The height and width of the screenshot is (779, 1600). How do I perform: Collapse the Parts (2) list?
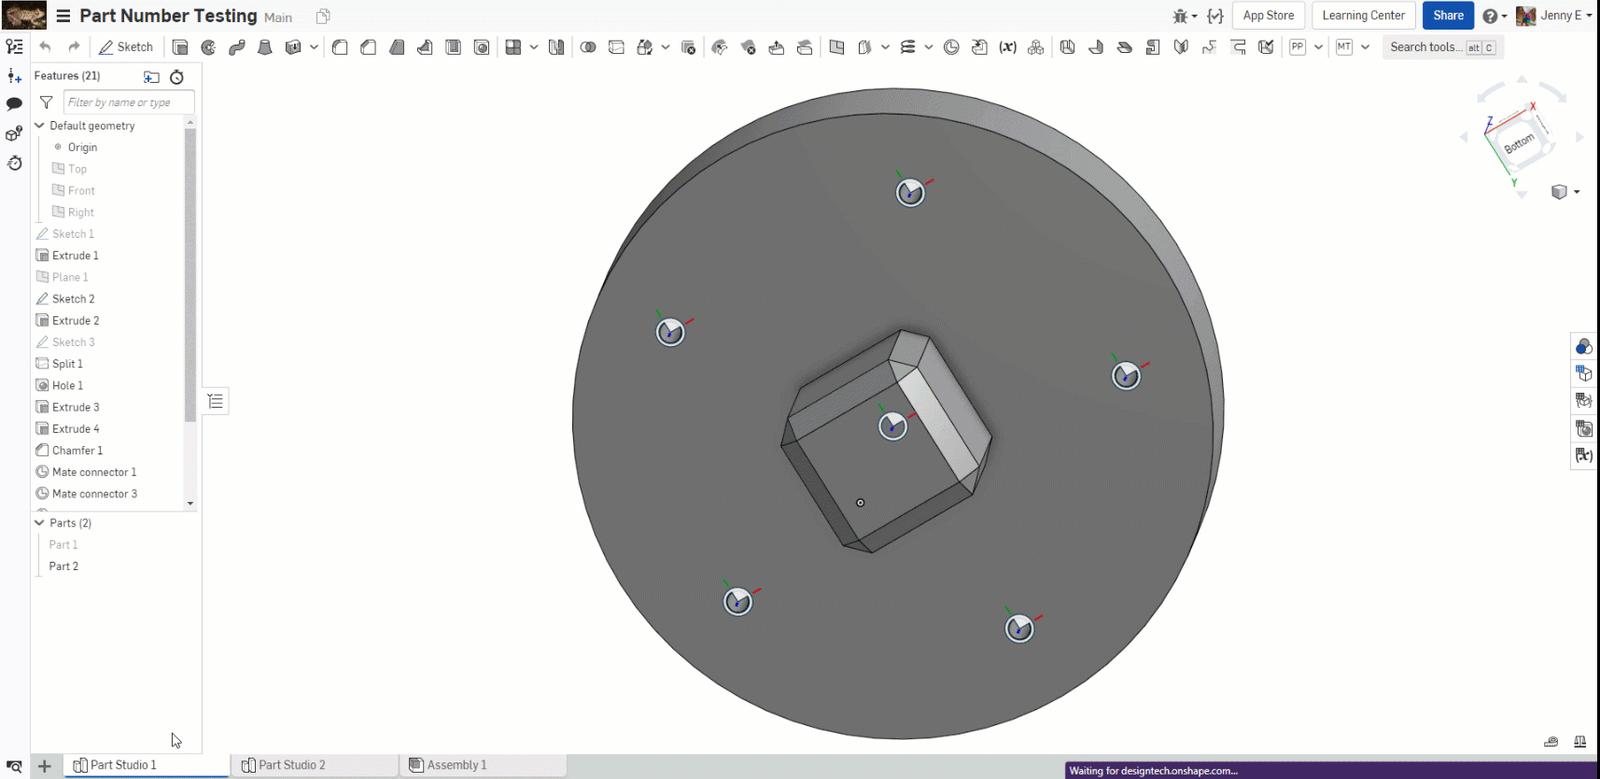tap(40, 523)
